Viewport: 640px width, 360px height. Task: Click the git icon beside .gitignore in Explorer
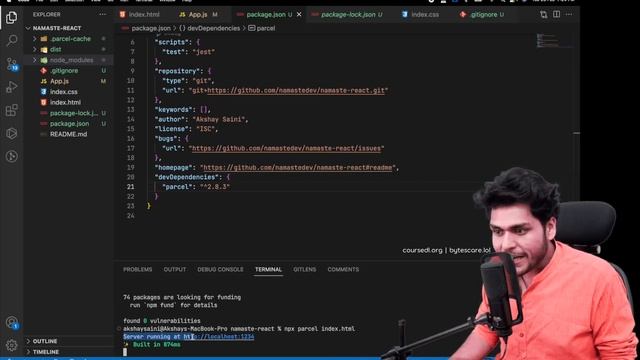tap(44, 71)
